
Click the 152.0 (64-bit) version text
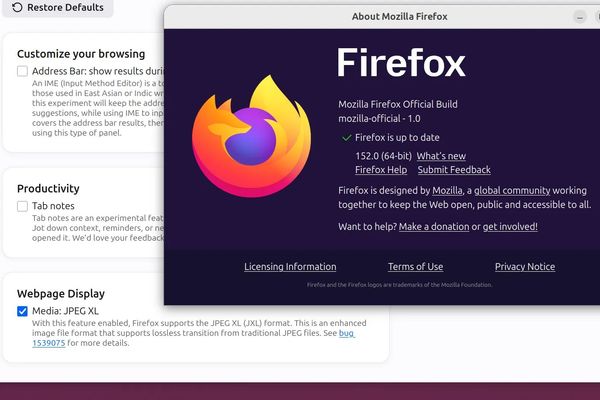click(x=383, y=156)
